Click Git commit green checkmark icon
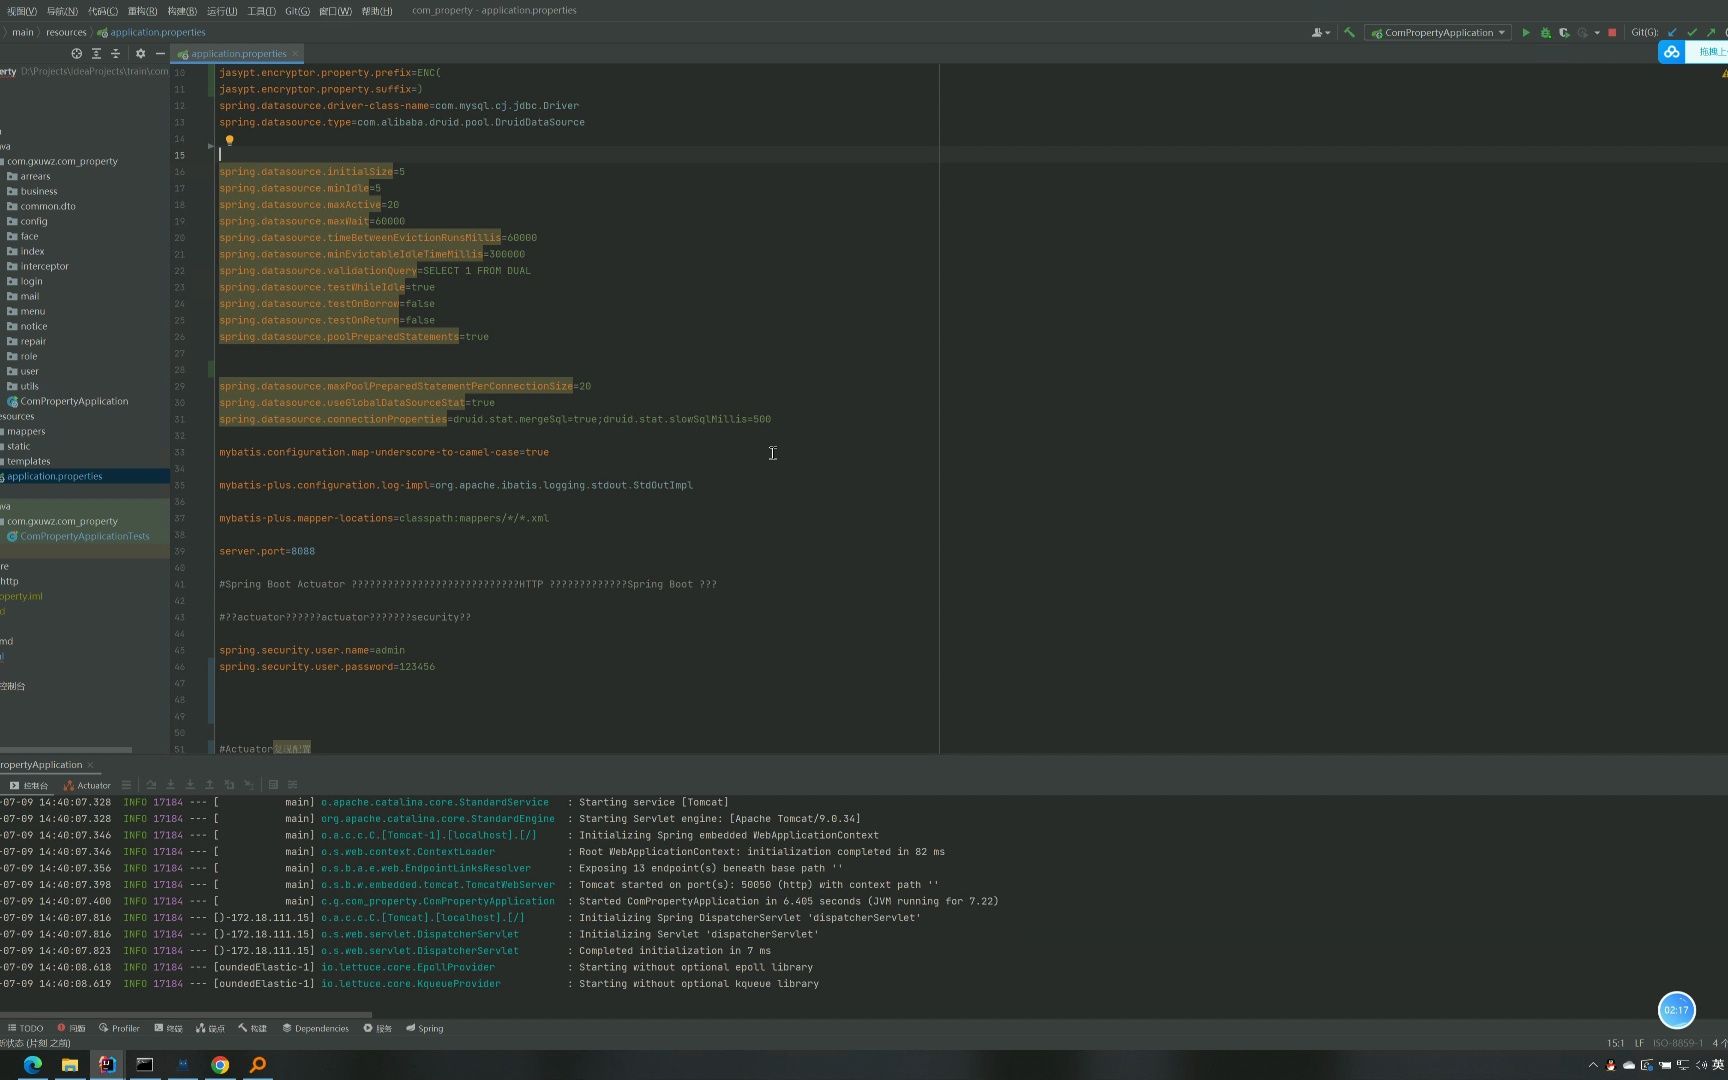The width and height of the screenshot is (1728, 1080). pyautogui.click(x=1692, y=32)
